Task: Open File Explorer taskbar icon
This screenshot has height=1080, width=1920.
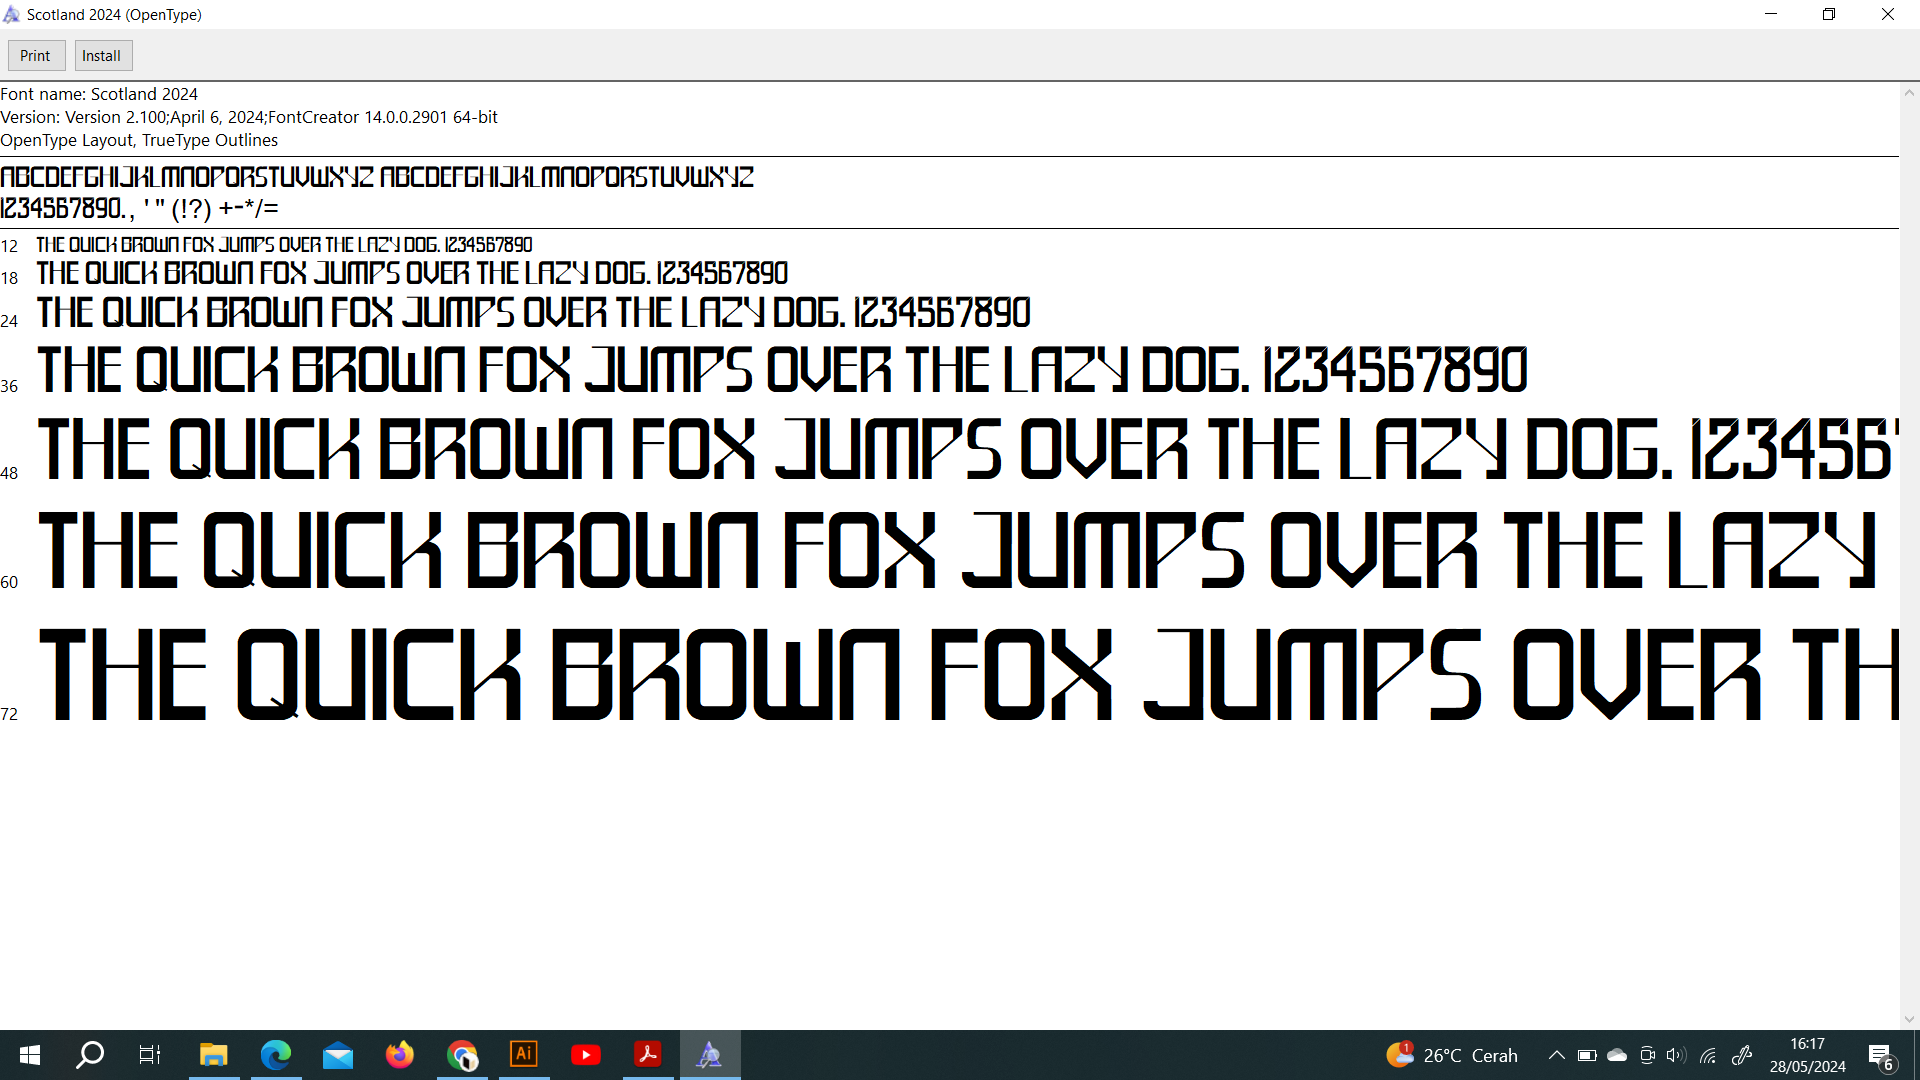Action: click(x=214, y=1055)
